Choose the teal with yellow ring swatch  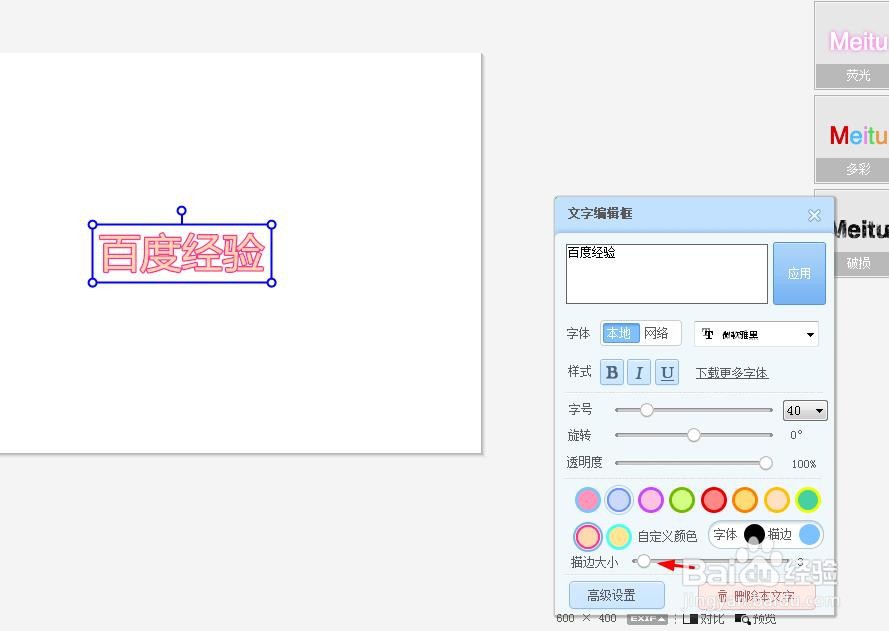(807, 499)
